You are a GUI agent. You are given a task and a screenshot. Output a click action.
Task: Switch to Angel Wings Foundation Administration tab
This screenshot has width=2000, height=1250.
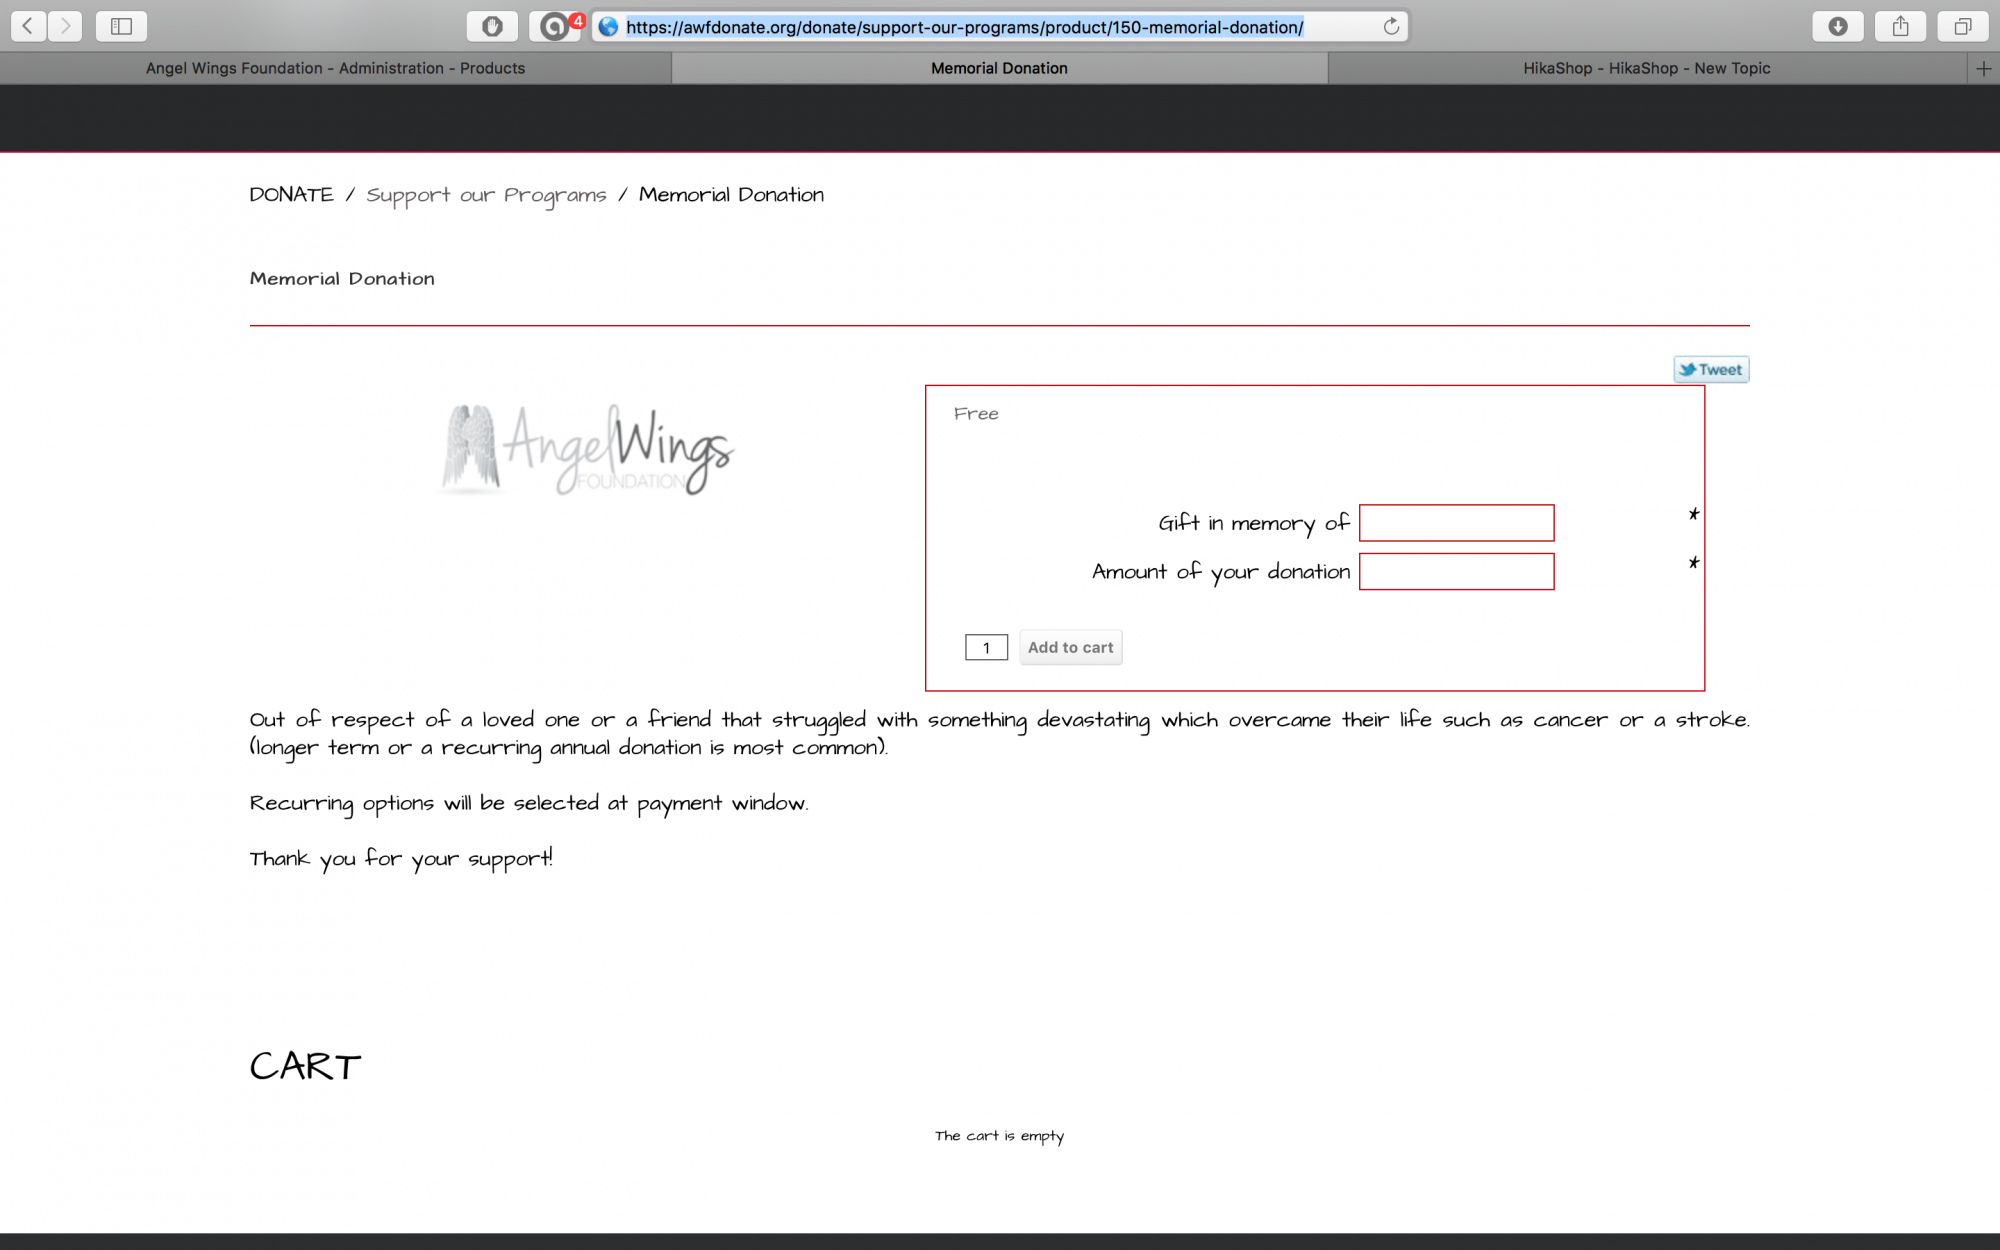[x=335, y=68]
